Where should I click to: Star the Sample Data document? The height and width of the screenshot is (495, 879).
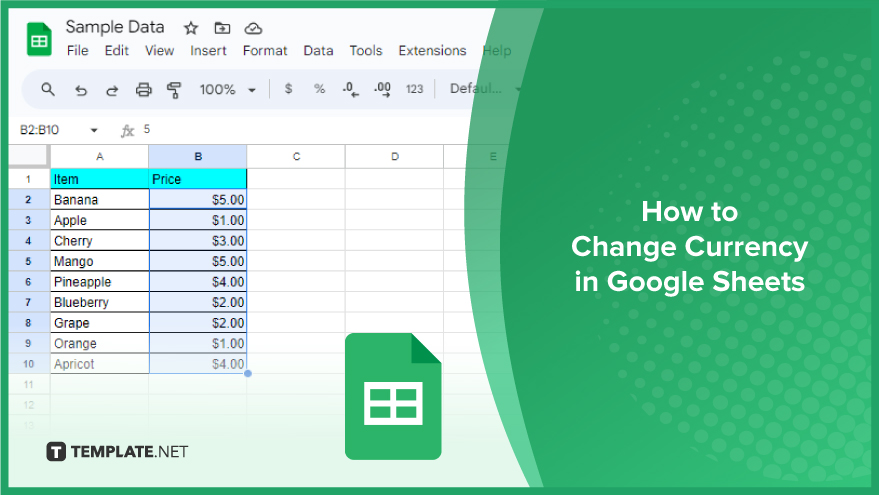point(191,28)
